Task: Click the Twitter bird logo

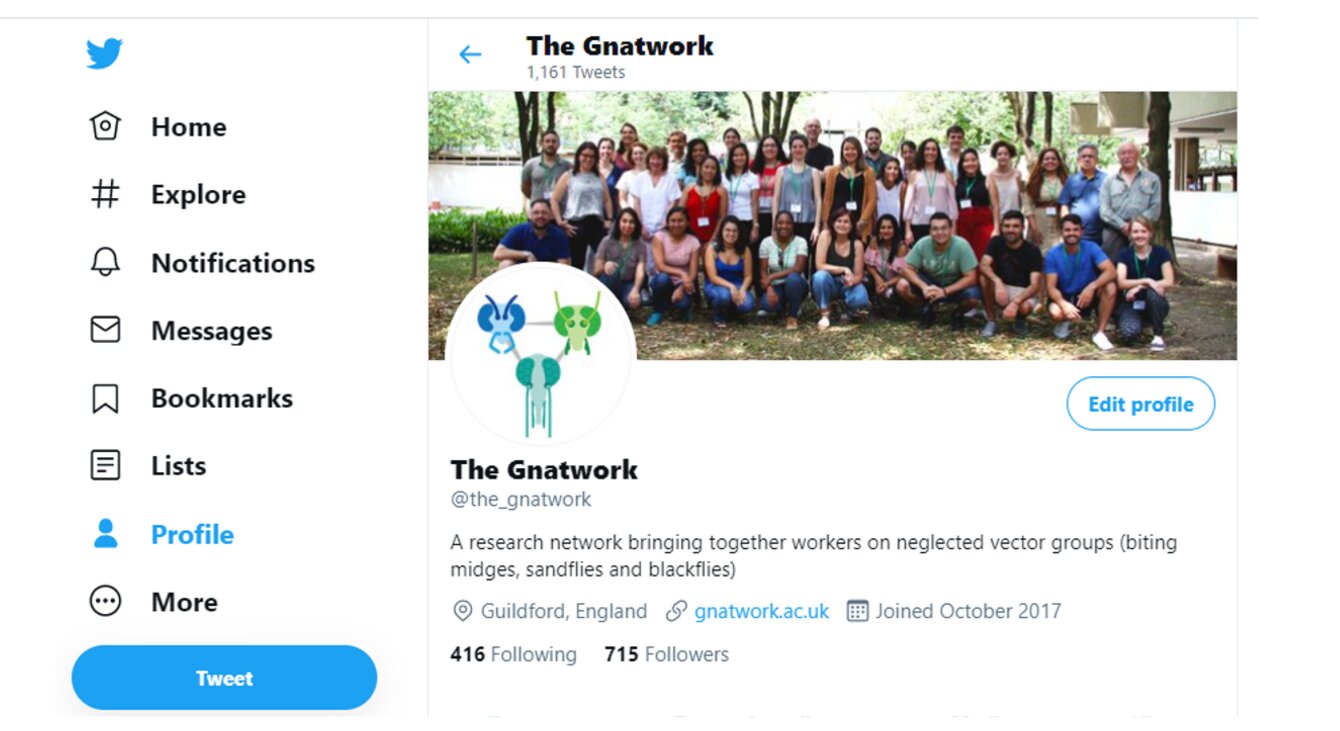Action: point(104,54)
